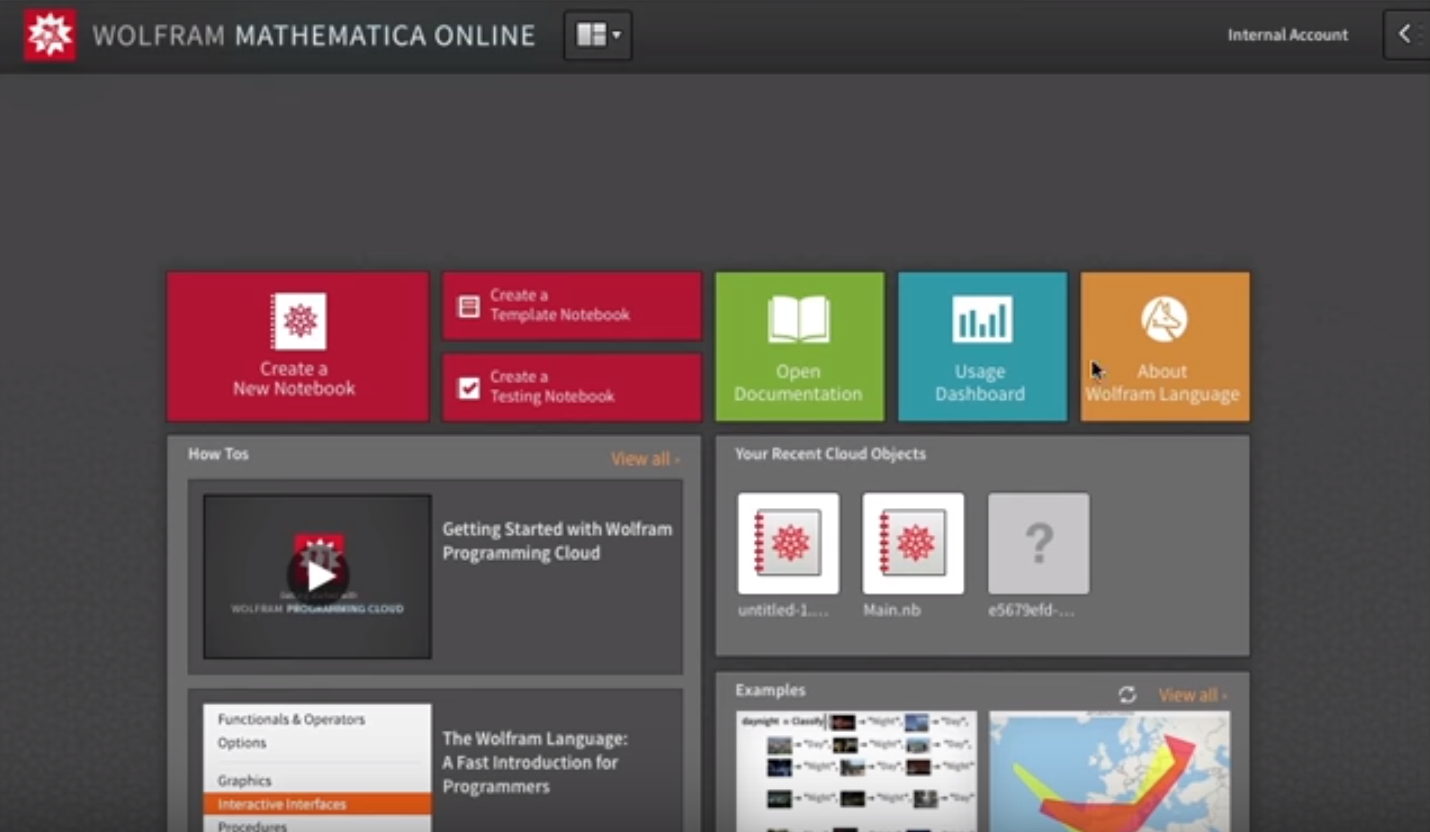
Task: Open the daynight Classify example thumbnail
Action: tap(856, 771)
